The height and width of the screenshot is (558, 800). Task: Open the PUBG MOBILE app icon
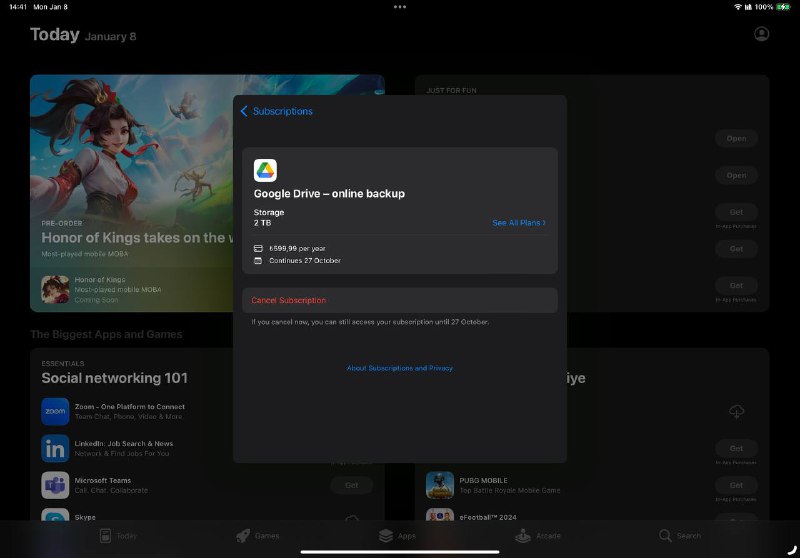tap(440, 485)
